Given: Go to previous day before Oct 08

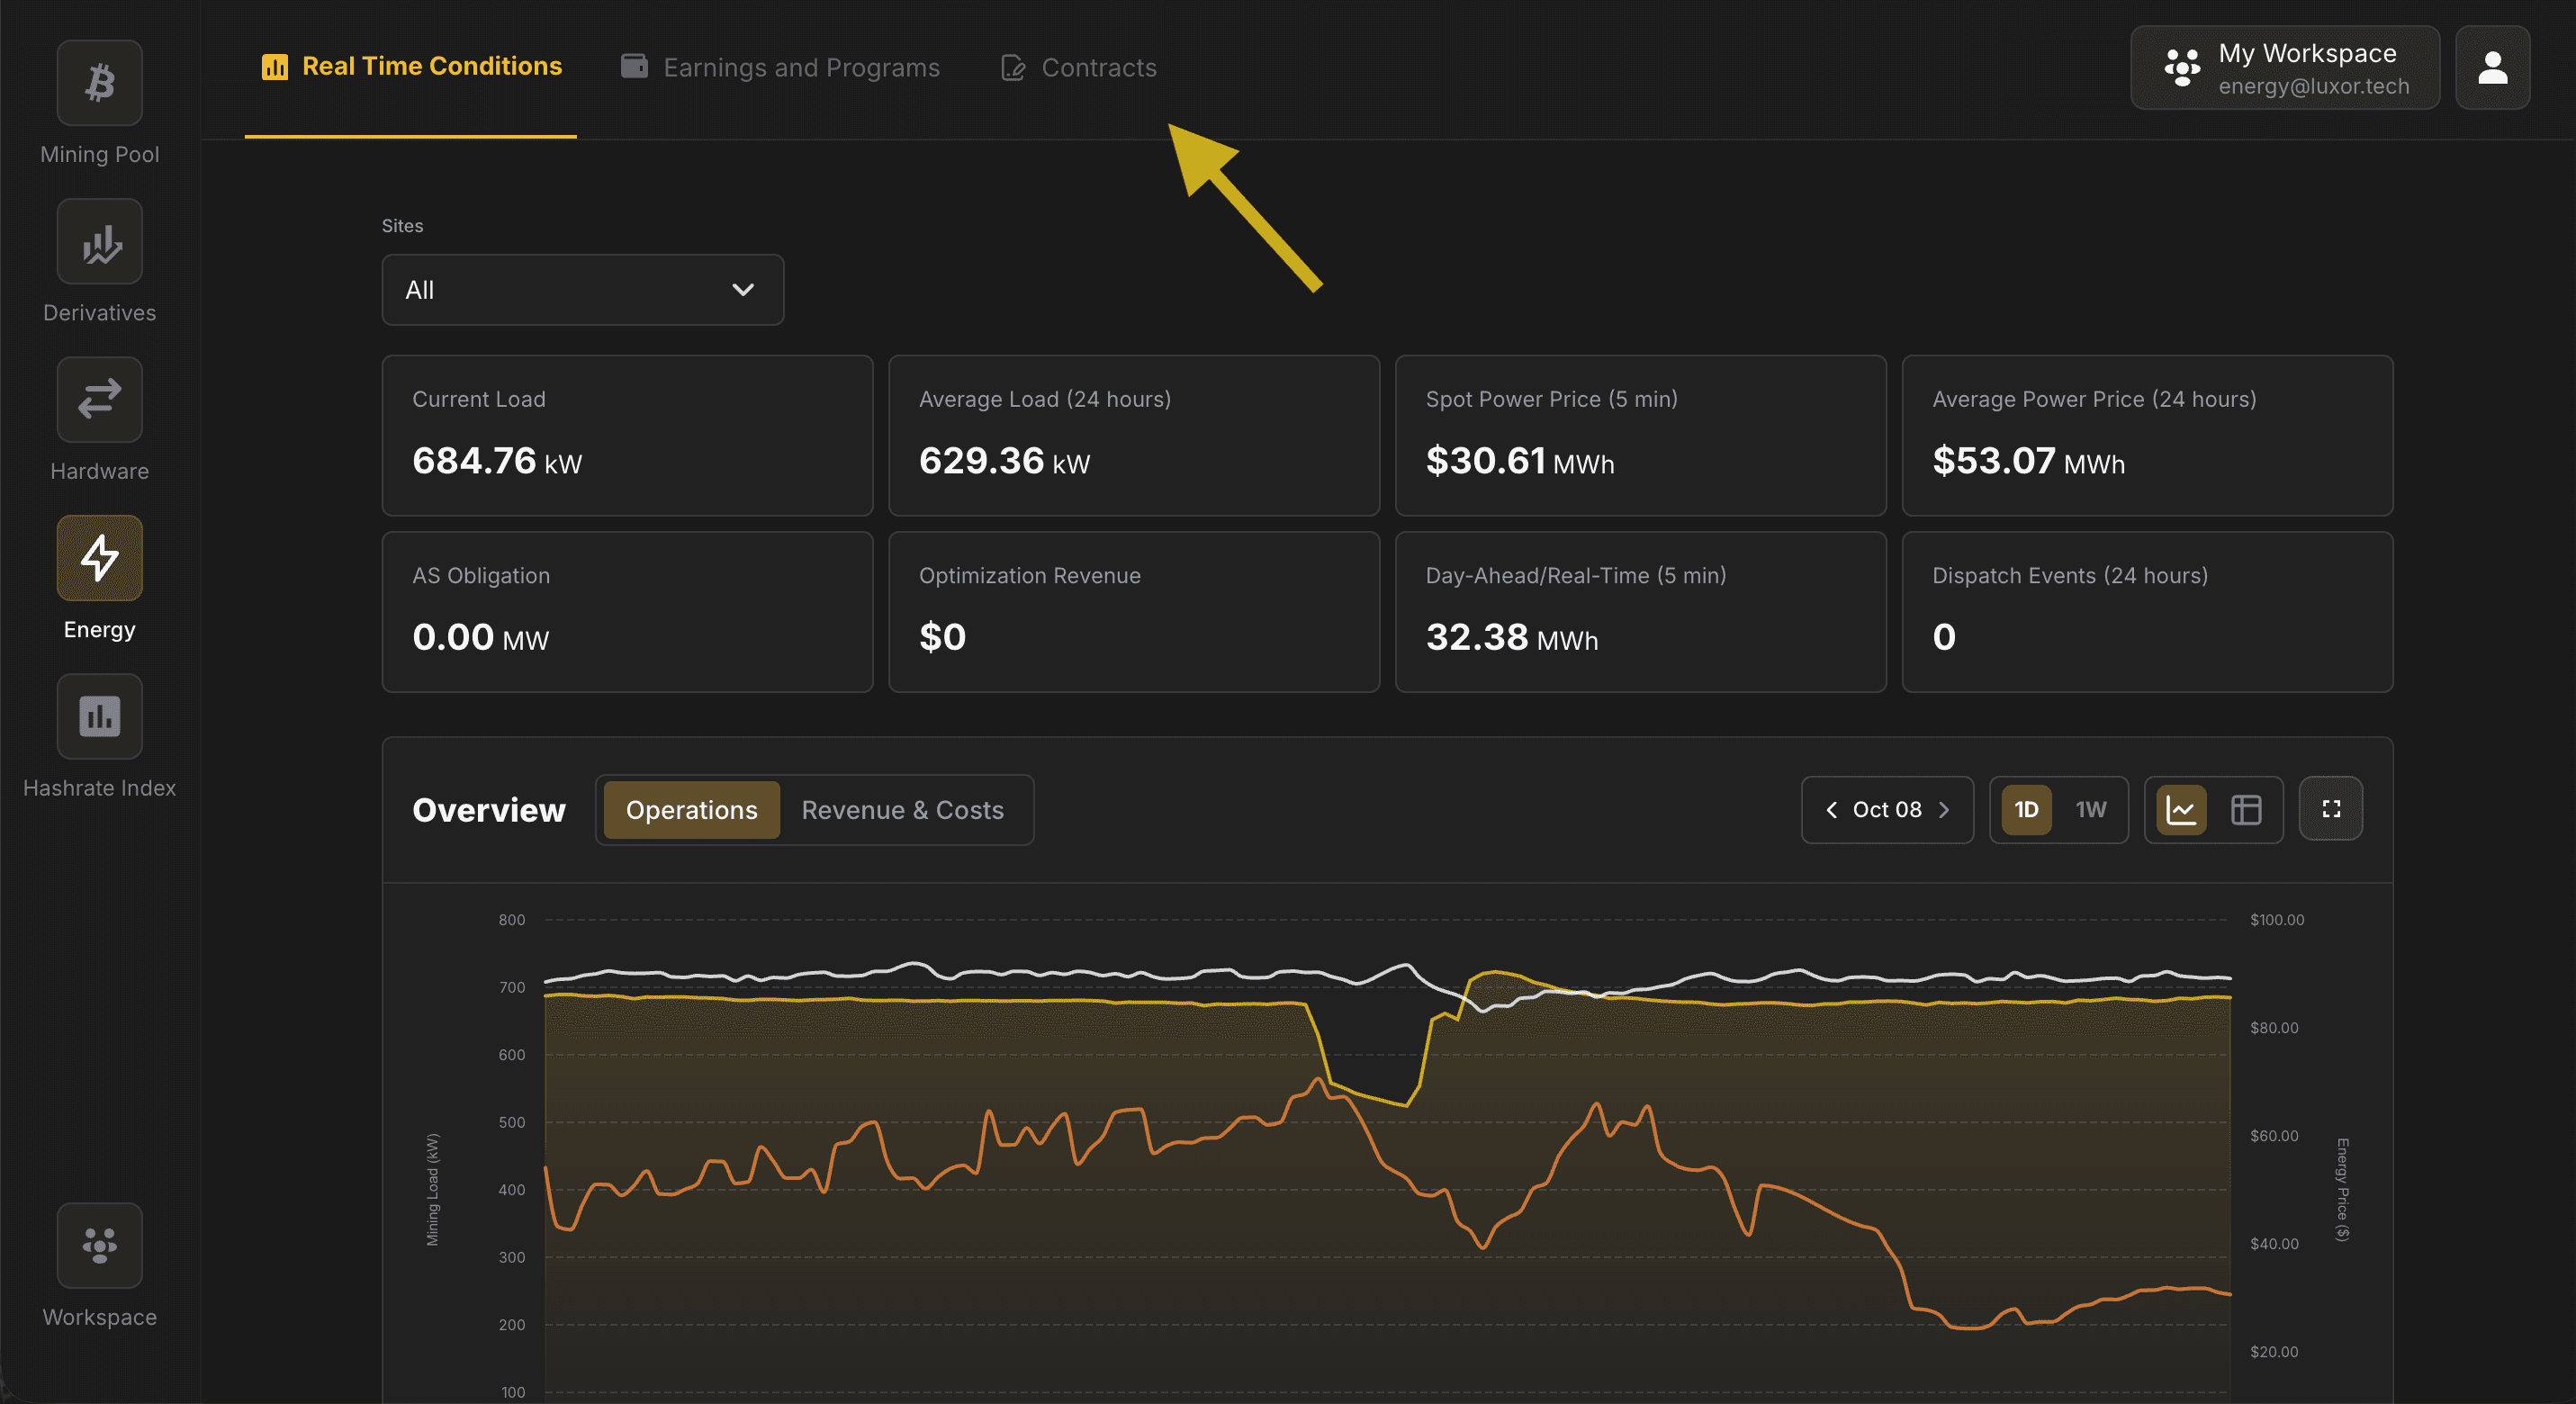Looking at the screenshot, I should [x=1831, y=810].
